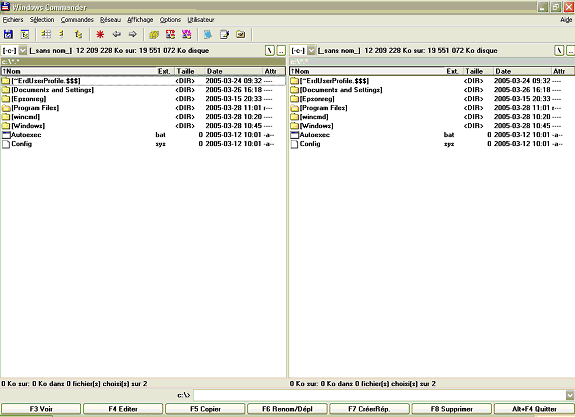Select Config name in right panel
Image resolution: width=575 pixels, height=417 pixels.
tap(310, 144)
